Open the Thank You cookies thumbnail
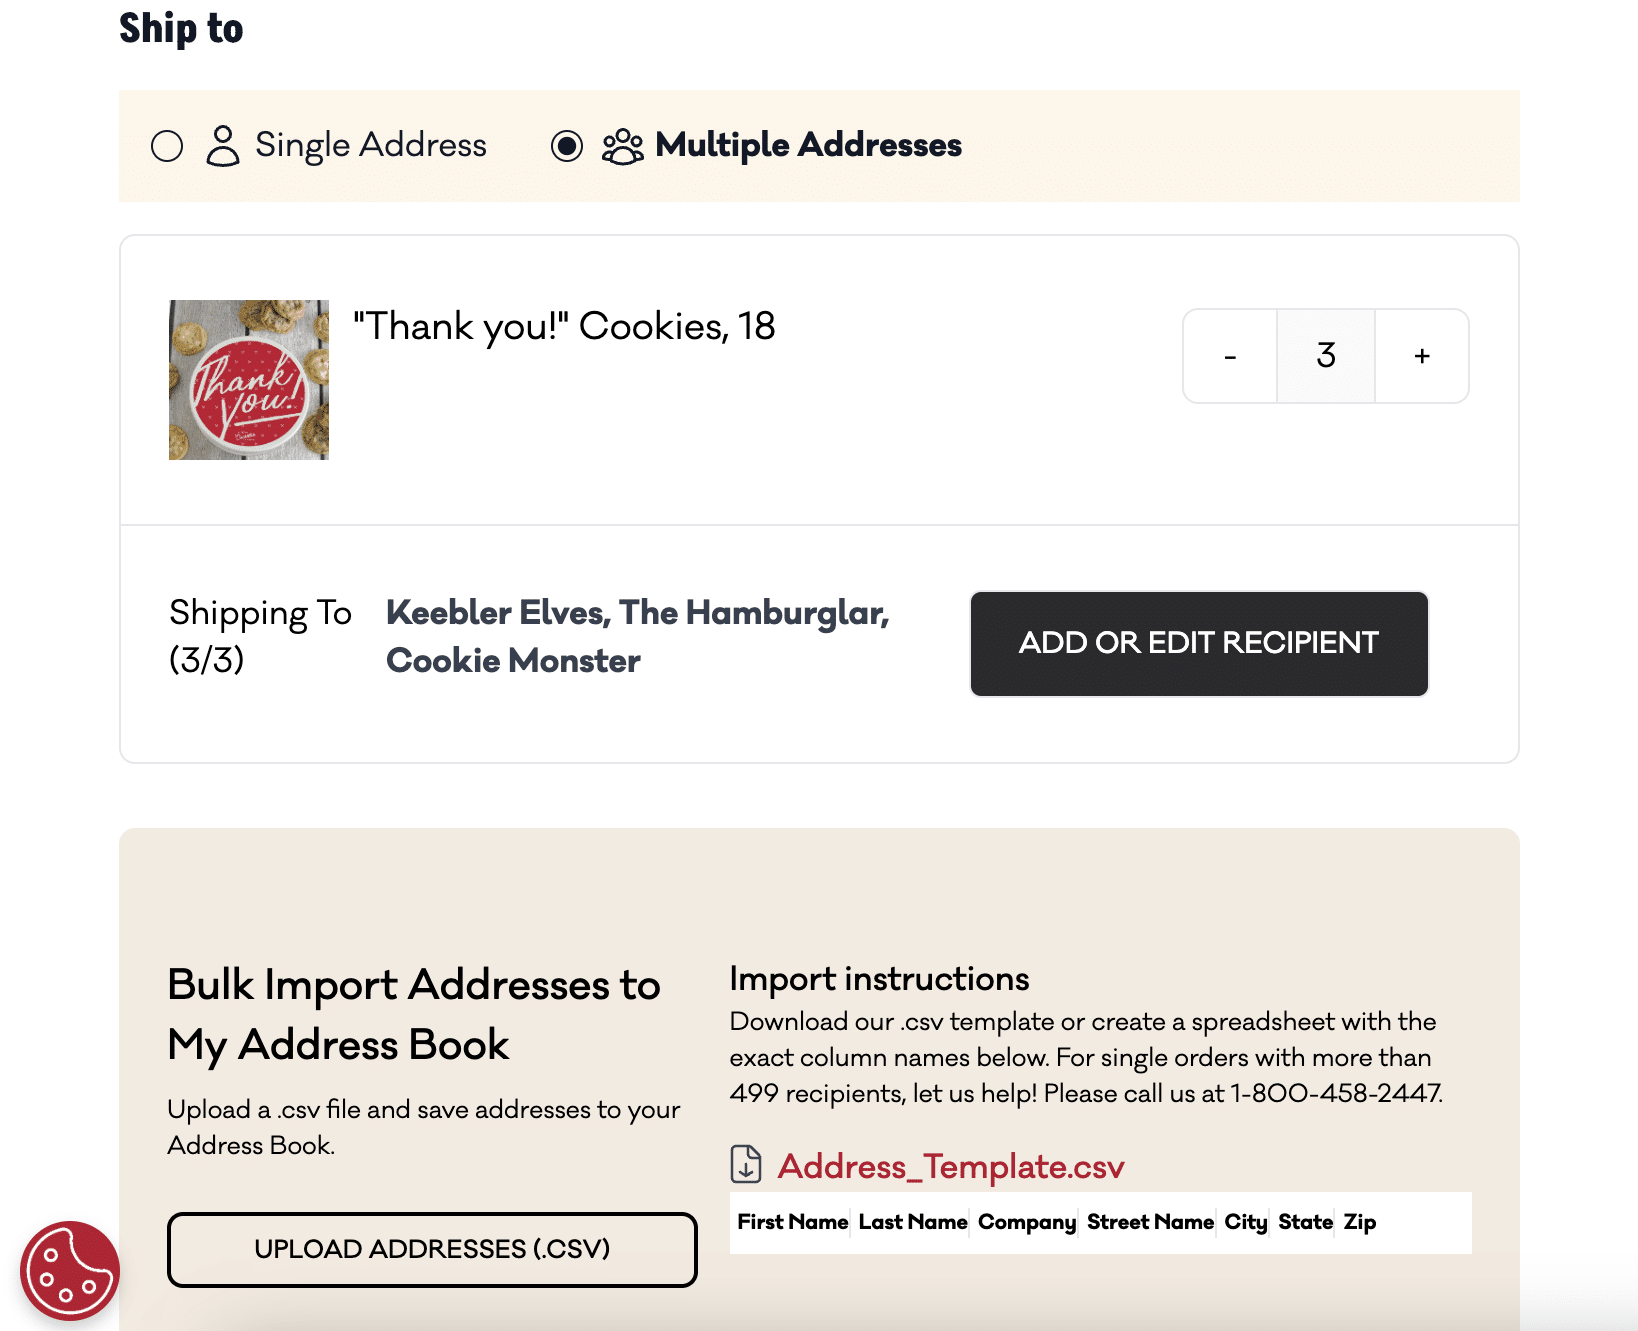Screen dimensions: 1638x1331 [x=249, y=380]
